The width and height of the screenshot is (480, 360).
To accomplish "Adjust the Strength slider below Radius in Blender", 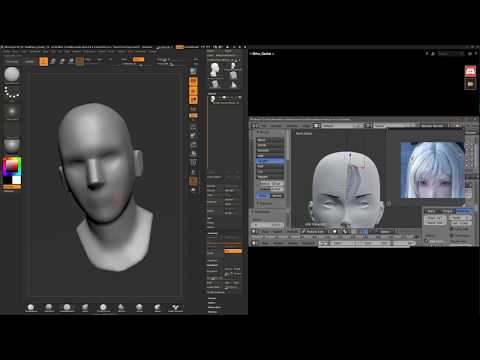I will pos(270,189).
